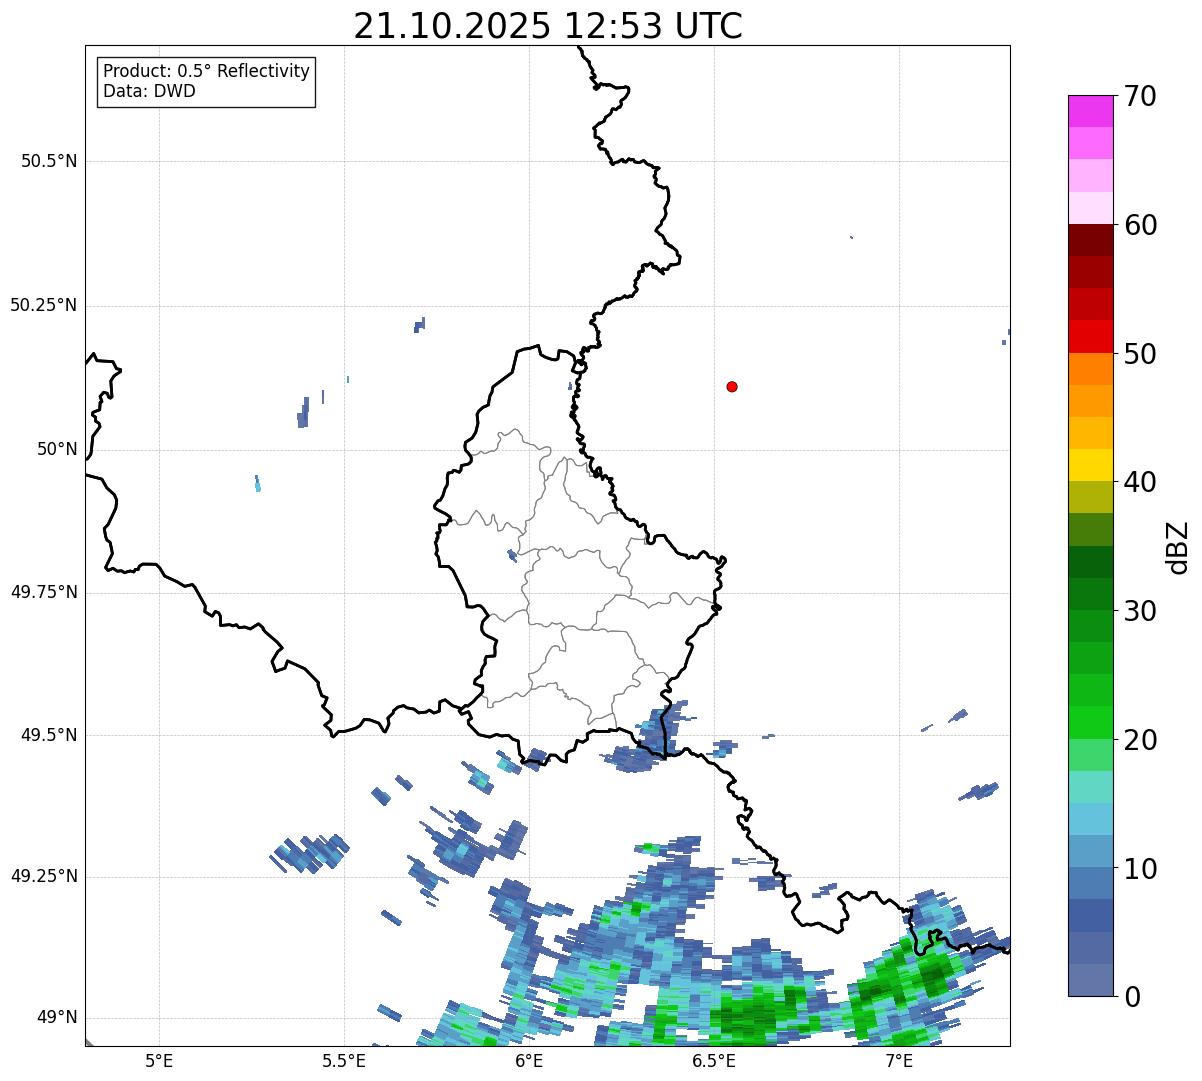The width and height of the screenshot is (1202, 1081).
Task: Click the colorbar 30 tick label
Action: [x=1140, y=611]
